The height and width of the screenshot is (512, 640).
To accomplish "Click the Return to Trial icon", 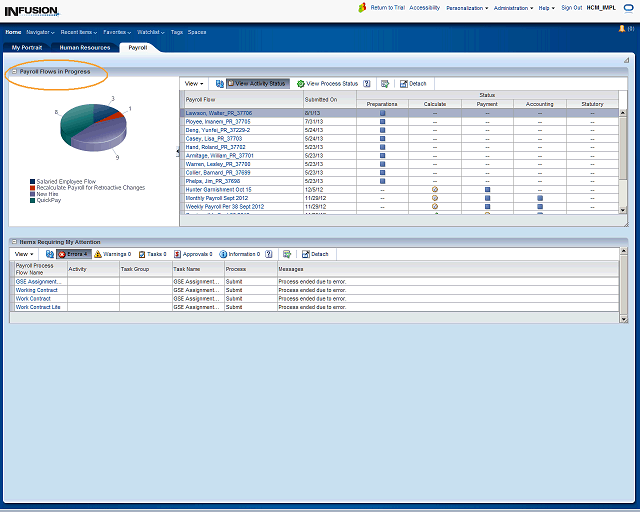I will pos(362,7).
